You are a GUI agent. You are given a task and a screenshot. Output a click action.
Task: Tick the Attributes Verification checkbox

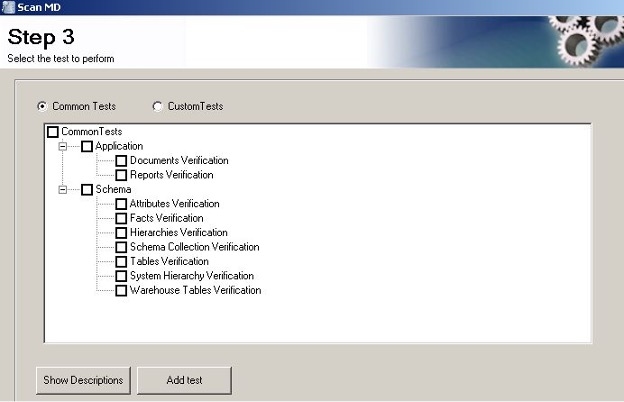click(x=121, y=204)
